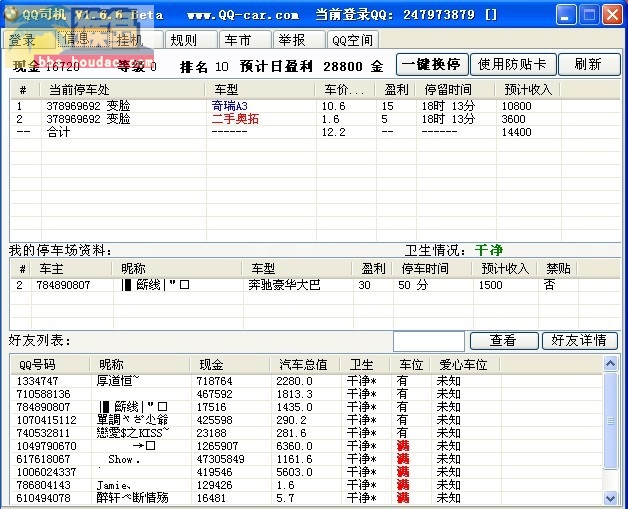628x509 pixels.
Task: Select friend 1334747 厚道恒
Action: [306, 381]
